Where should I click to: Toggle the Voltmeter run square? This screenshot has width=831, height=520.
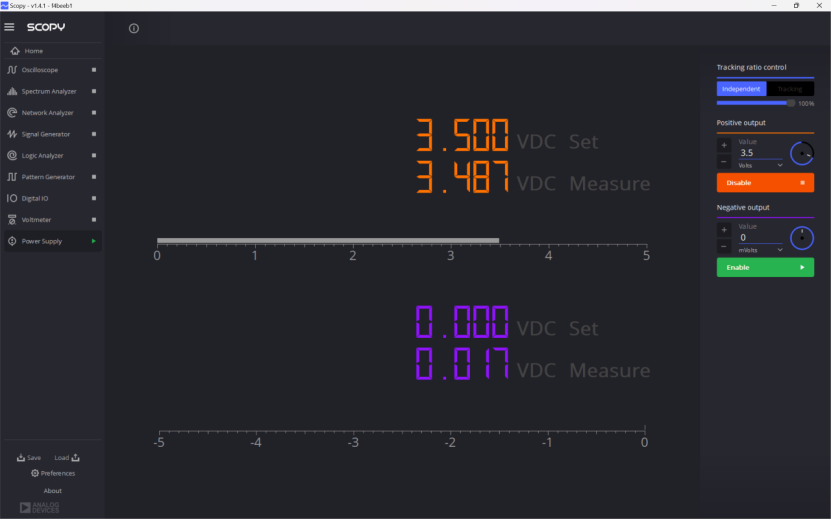tap(94, 219)
